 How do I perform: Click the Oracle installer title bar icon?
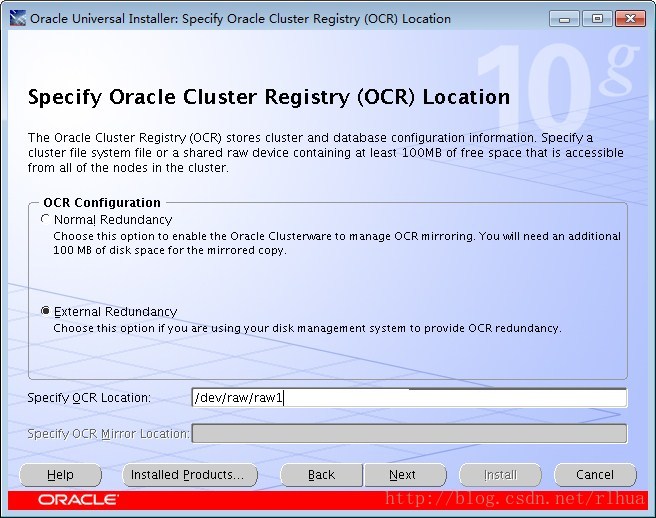pos(18,18)
